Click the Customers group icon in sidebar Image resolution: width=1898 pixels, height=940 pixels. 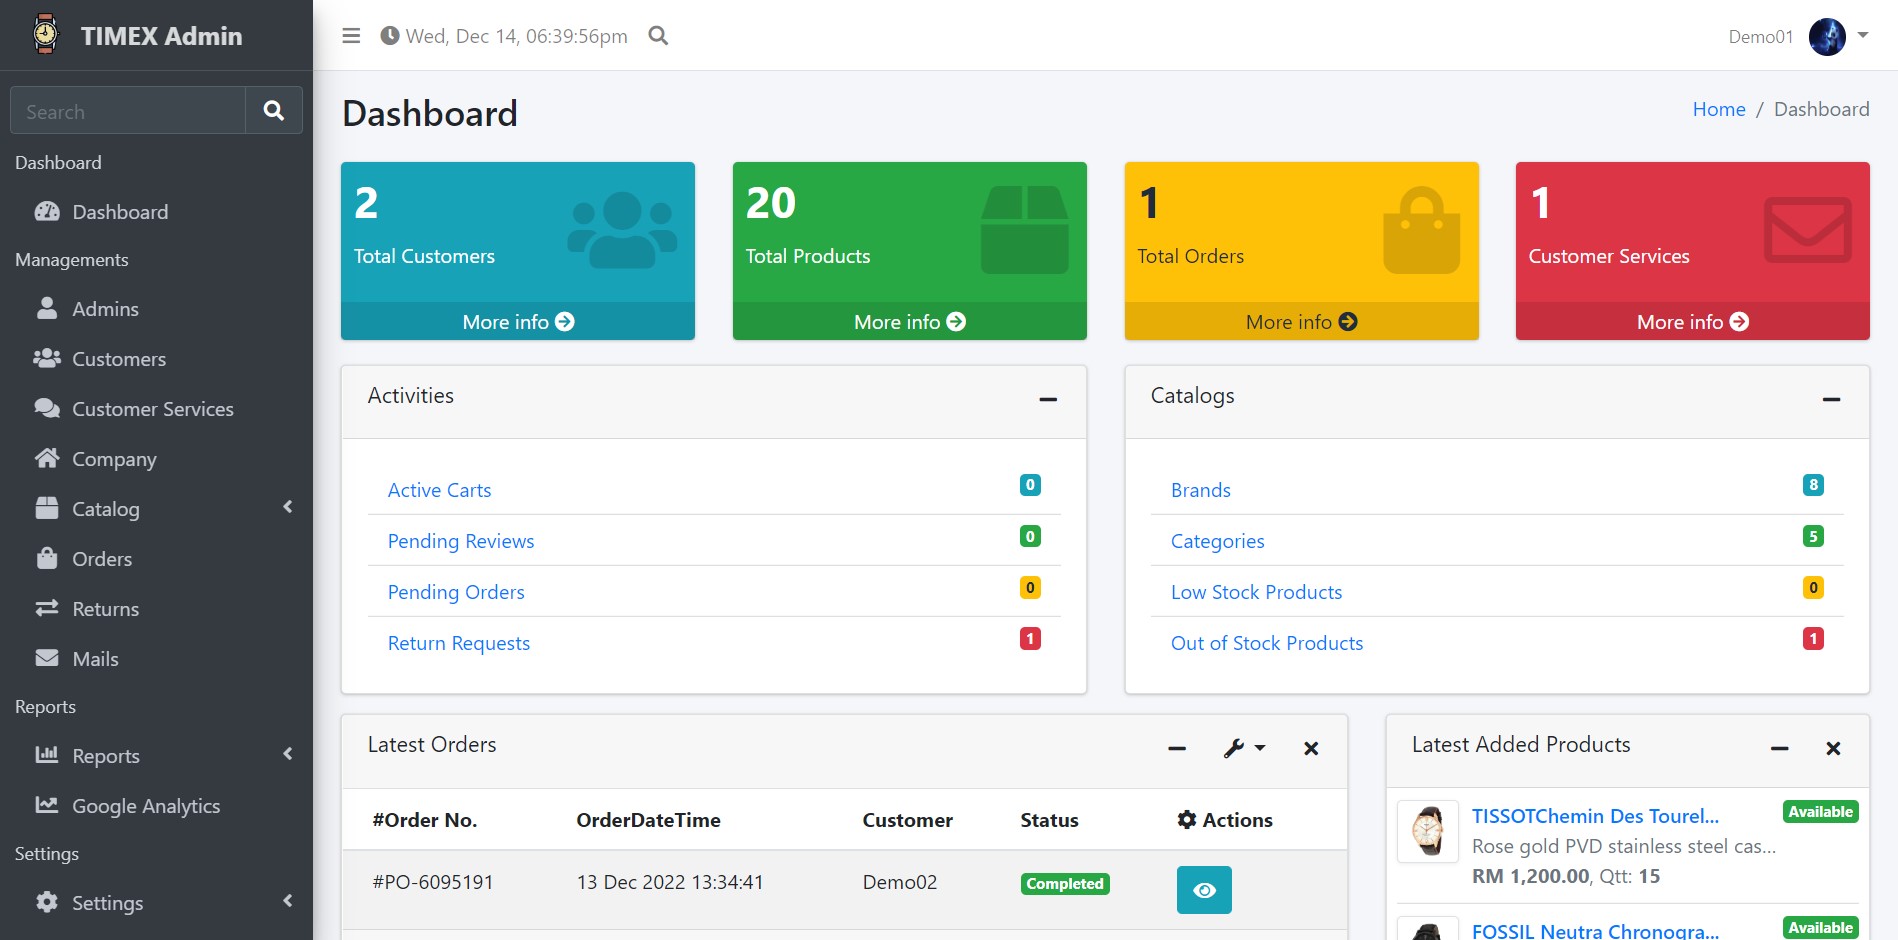point(47,358)
